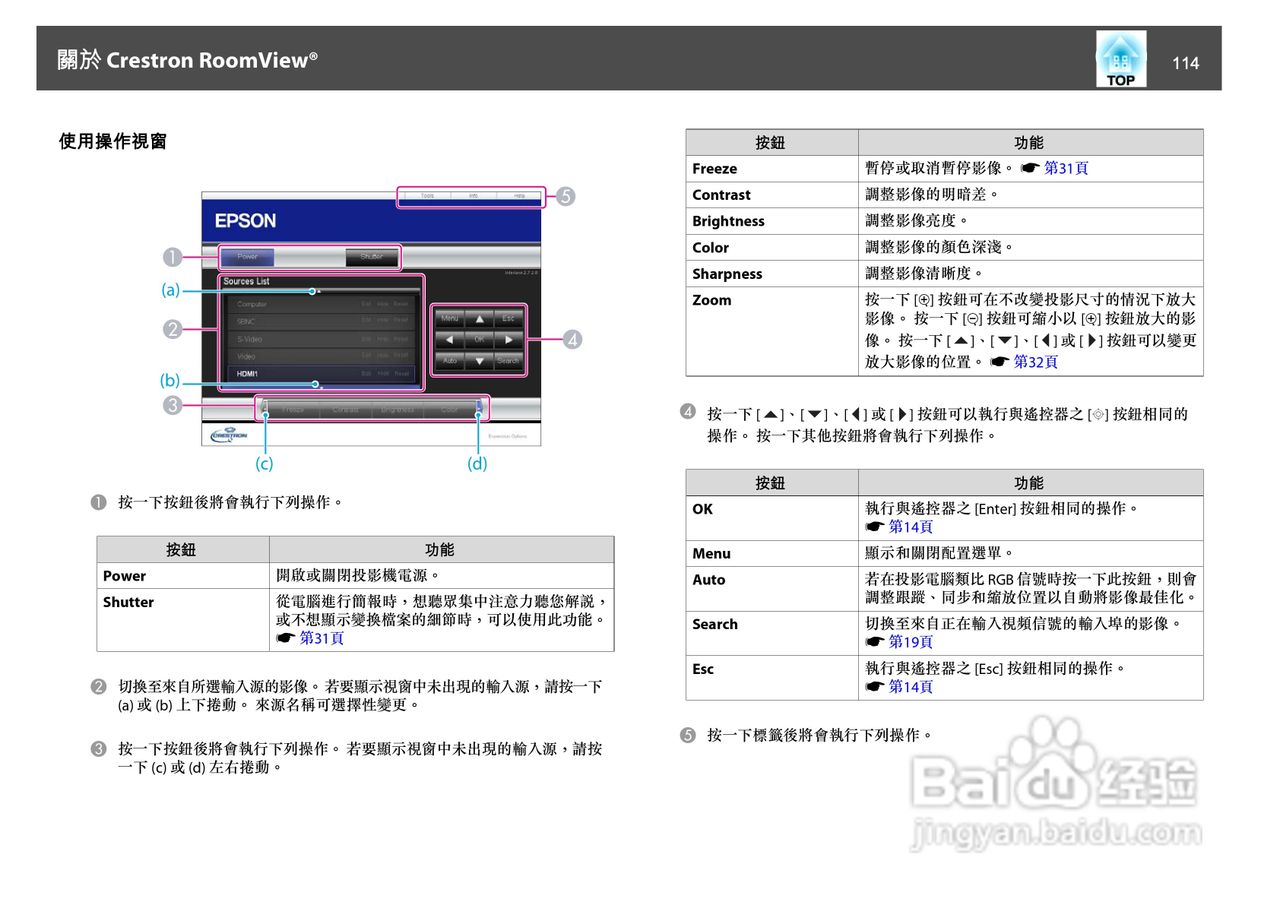Click the left arrow on the navigation pad
The image size is (1280, 905).
click(x=450, y=339)
